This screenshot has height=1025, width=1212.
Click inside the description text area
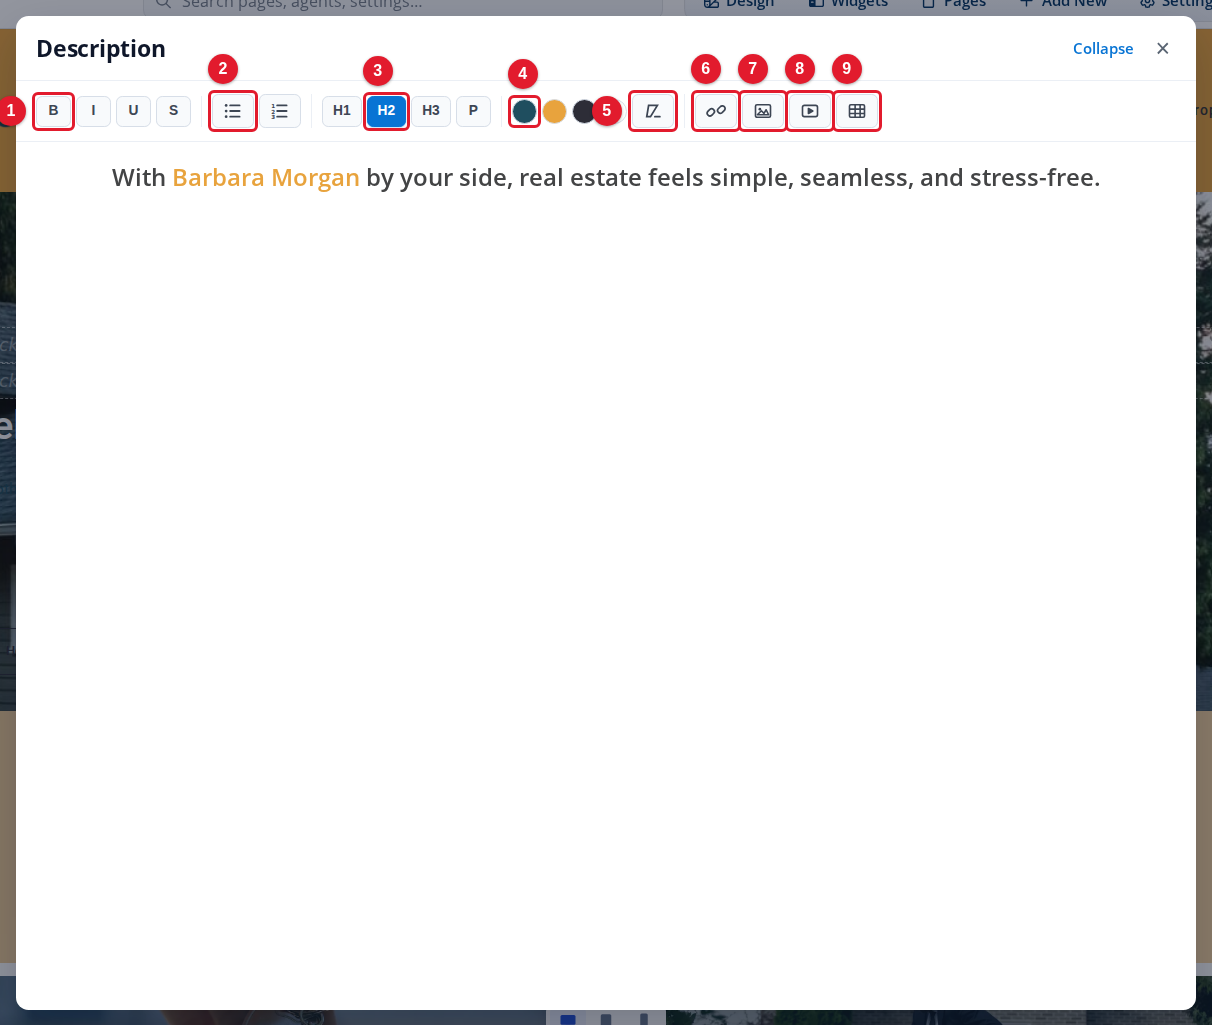pyautogui.click(x=606, y=575)
